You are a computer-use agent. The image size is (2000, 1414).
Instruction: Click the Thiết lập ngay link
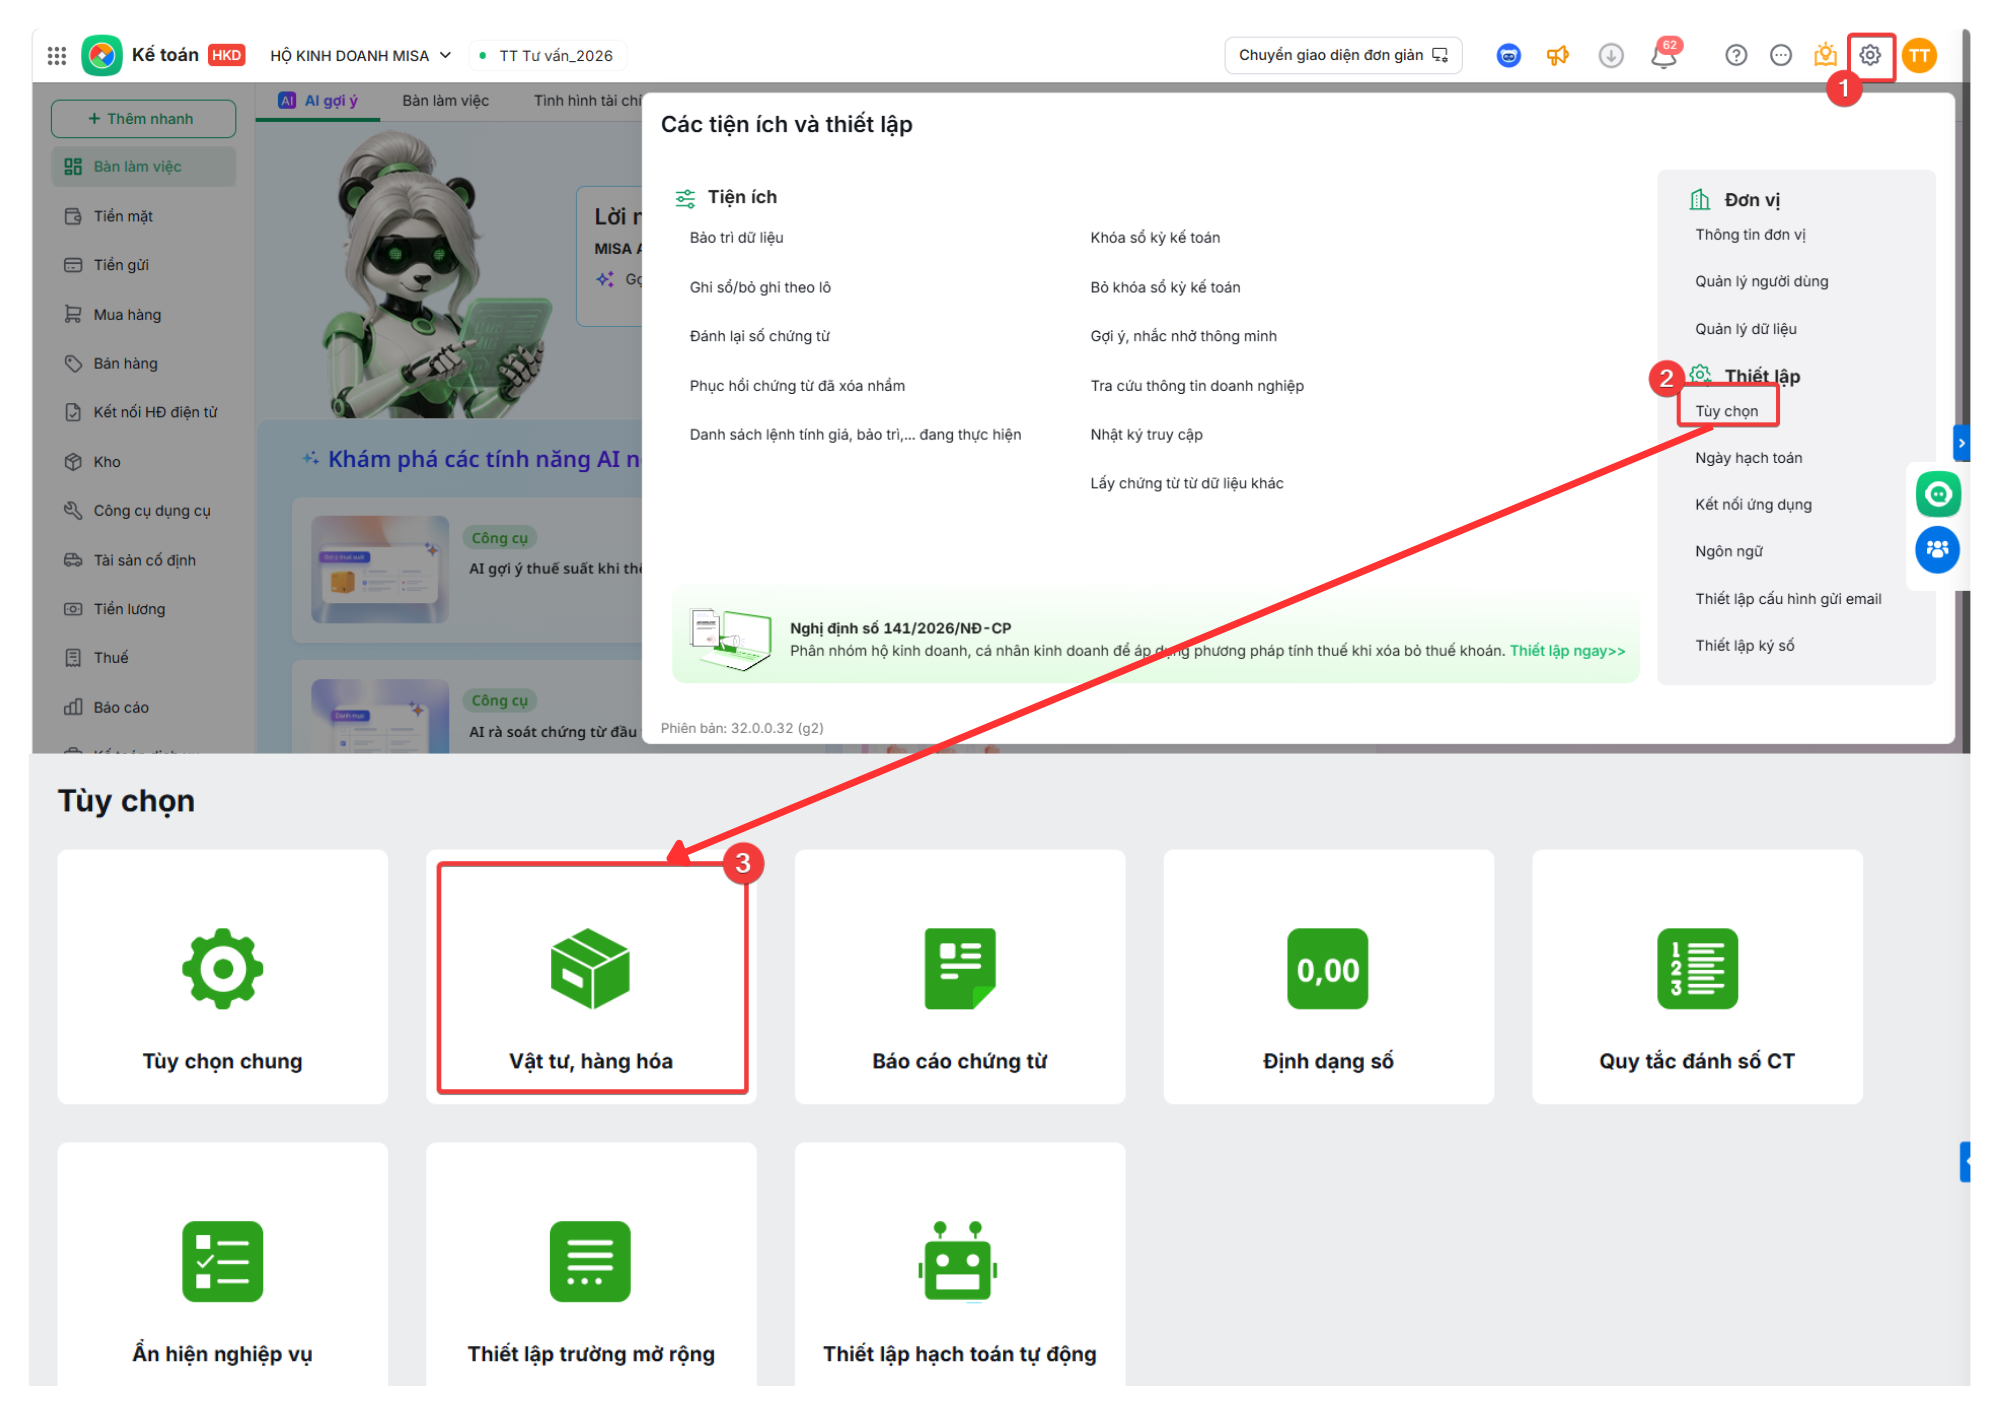(1567, 650)
